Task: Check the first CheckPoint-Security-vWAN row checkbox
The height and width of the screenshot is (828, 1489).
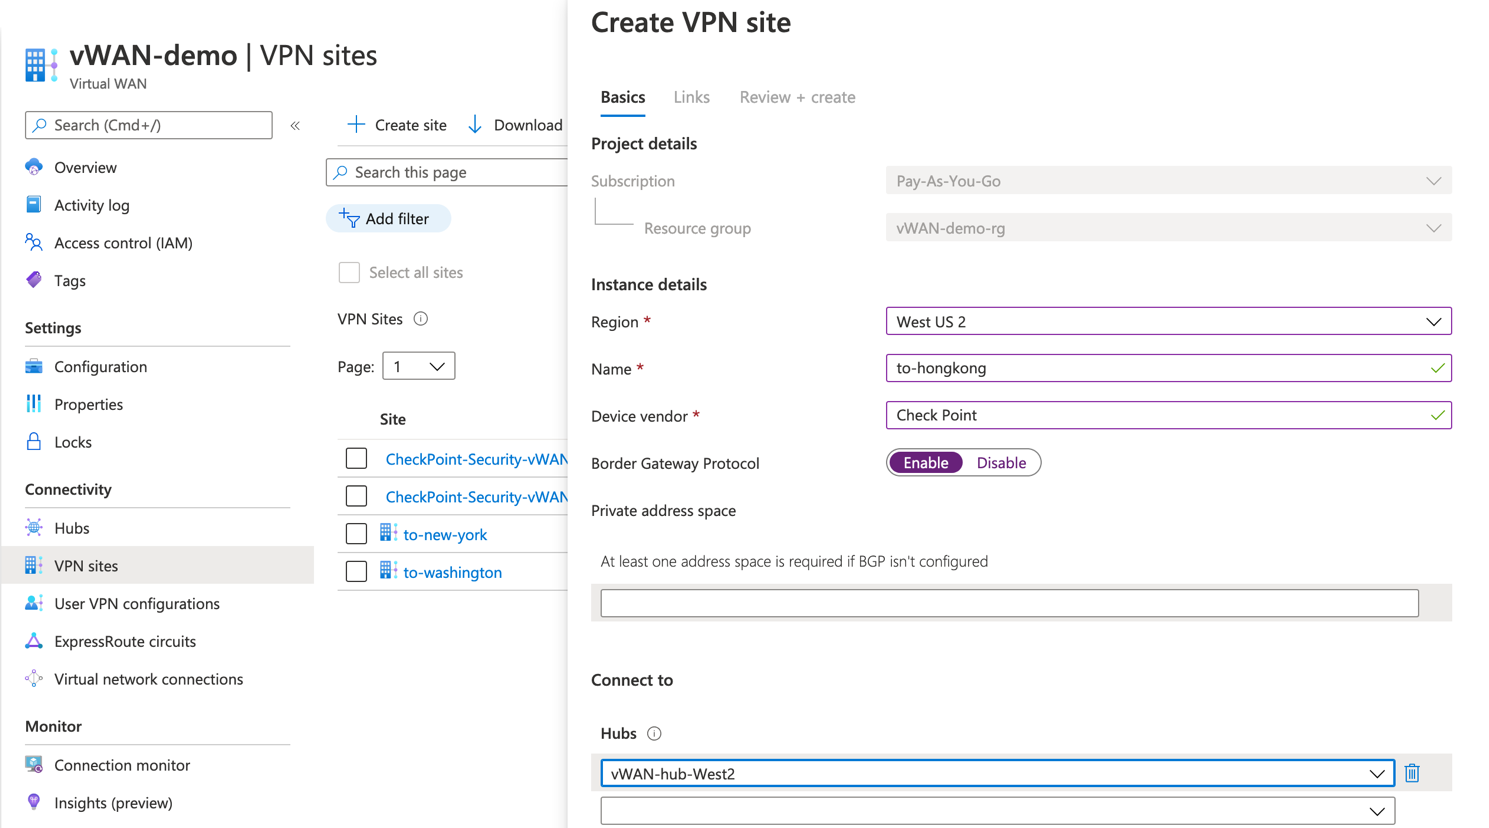Action: coord(356,459)
